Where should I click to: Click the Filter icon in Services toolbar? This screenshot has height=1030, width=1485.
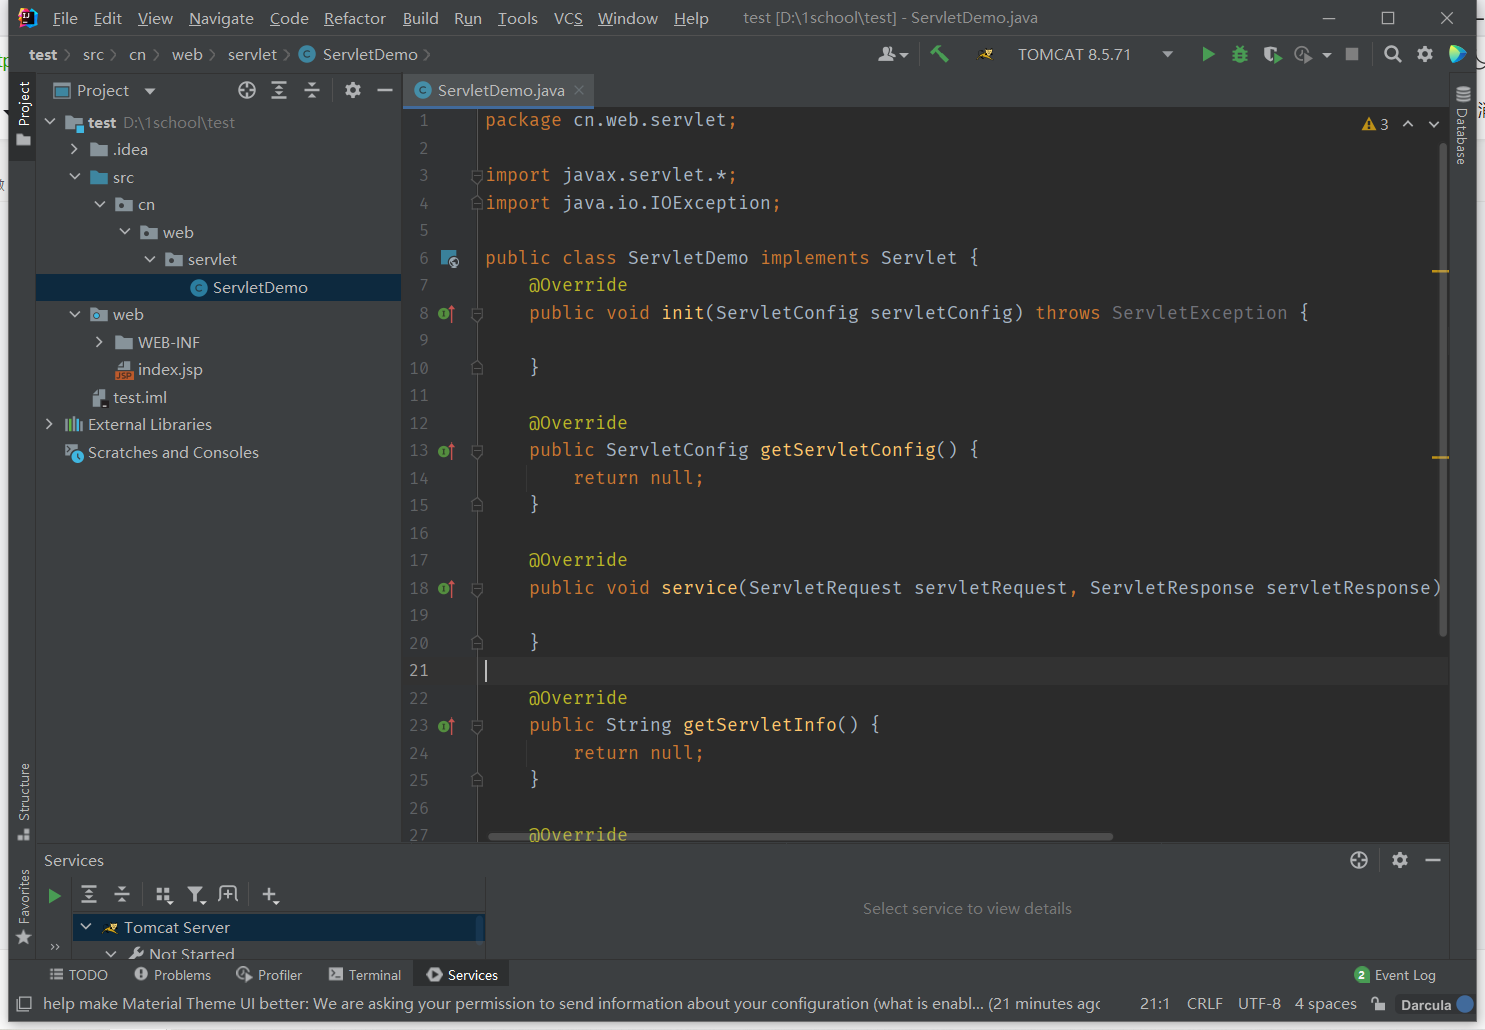[196, 895]
